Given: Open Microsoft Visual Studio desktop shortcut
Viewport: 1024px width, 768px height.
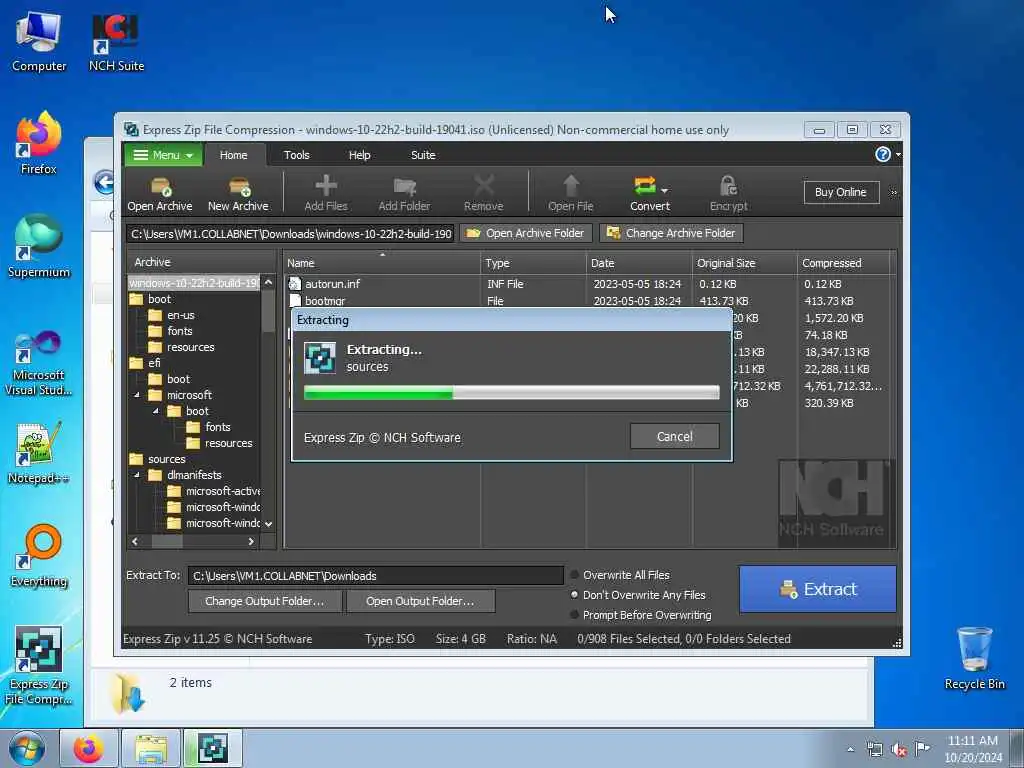Looking at the screenshot, I should [39, 363].
